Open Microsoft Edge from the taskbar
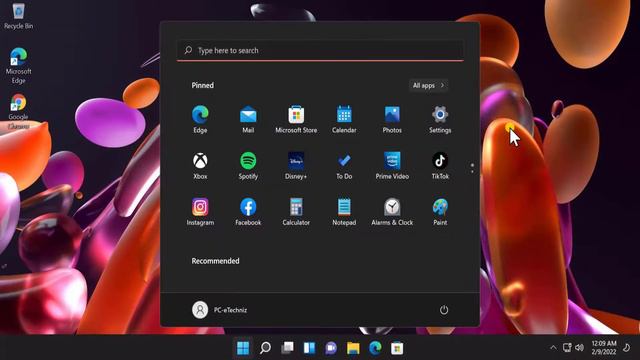Image resolution: width=640 pixels, height=360 pixels. 375,348
